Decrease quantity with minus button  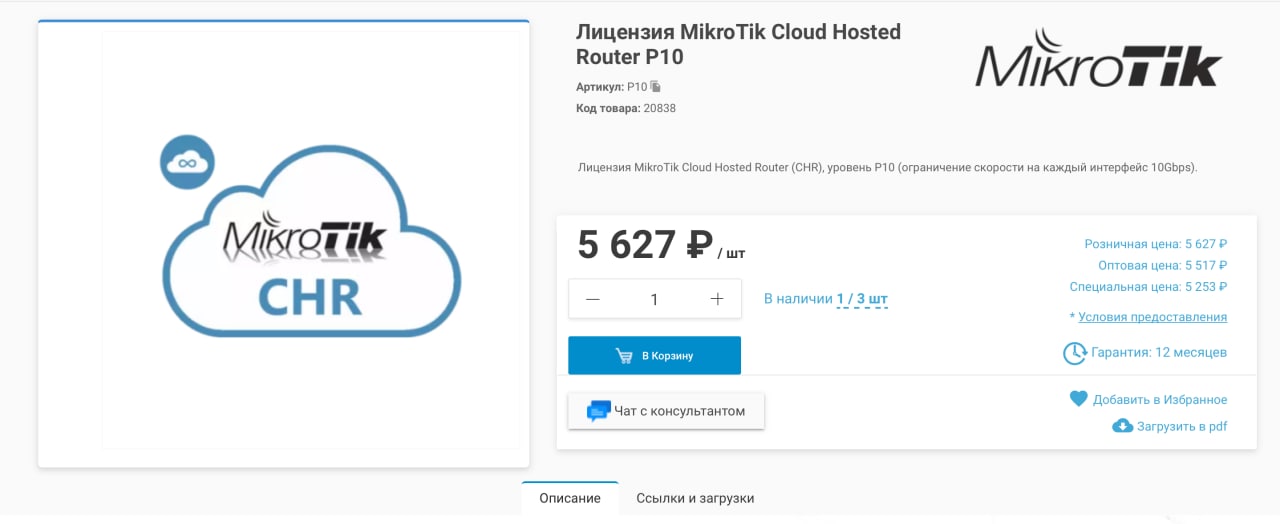pos(593,299)
